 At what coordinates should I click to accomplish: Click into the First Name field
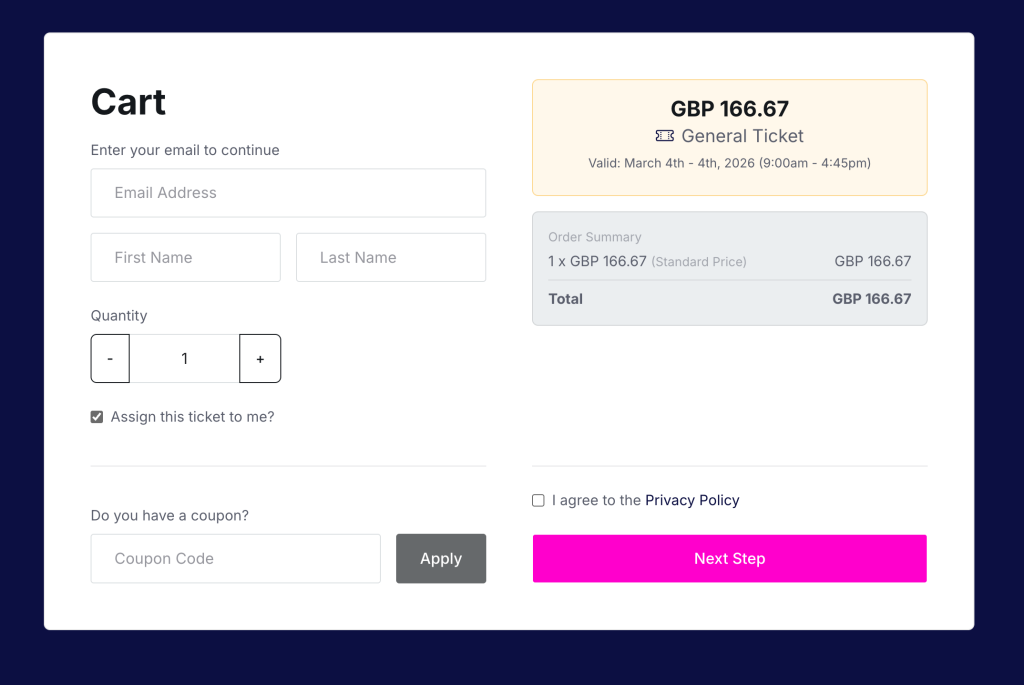click(x=185, y=258)
